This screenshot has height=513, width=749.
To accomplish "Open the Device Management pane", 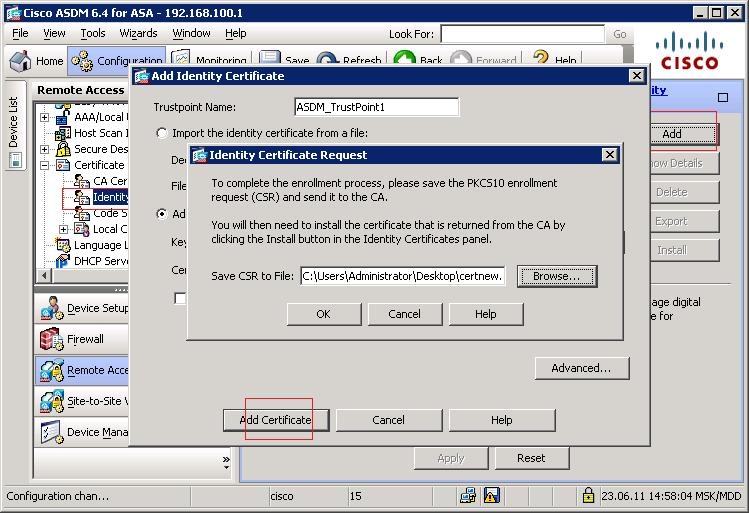I will (x=82, y=432).
